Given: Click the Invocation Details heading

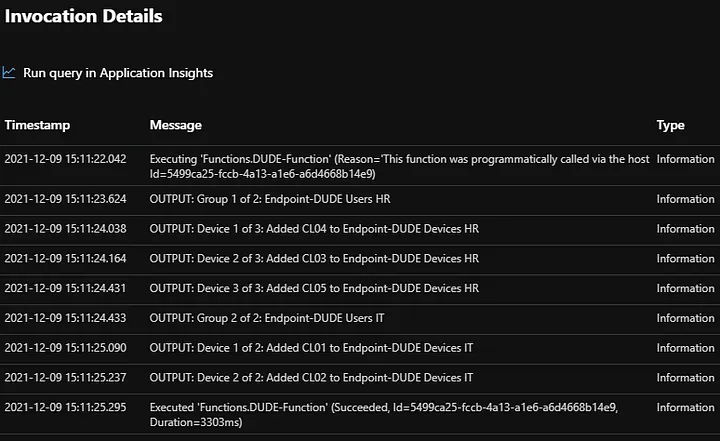Looking at the screenshot, I should point(84,17).
